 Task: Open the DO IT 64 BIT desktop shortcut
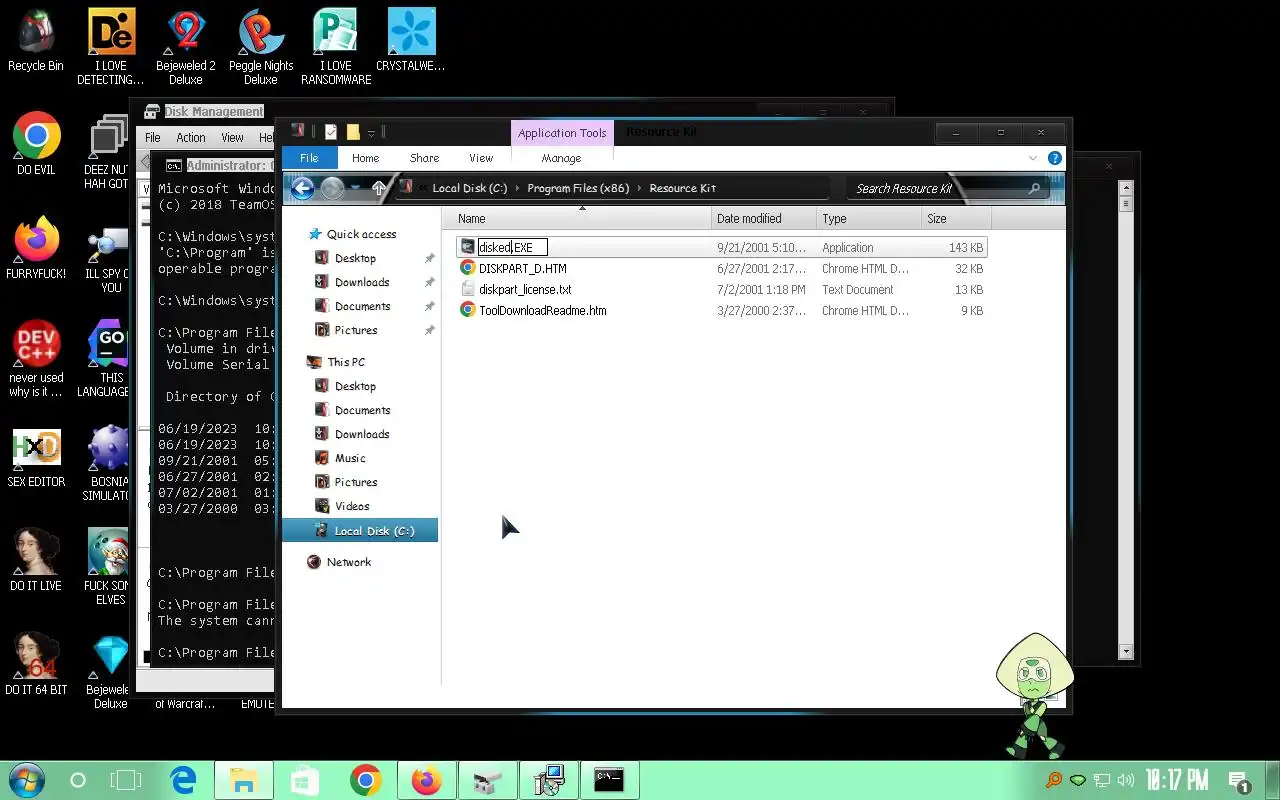coord(36,664)
